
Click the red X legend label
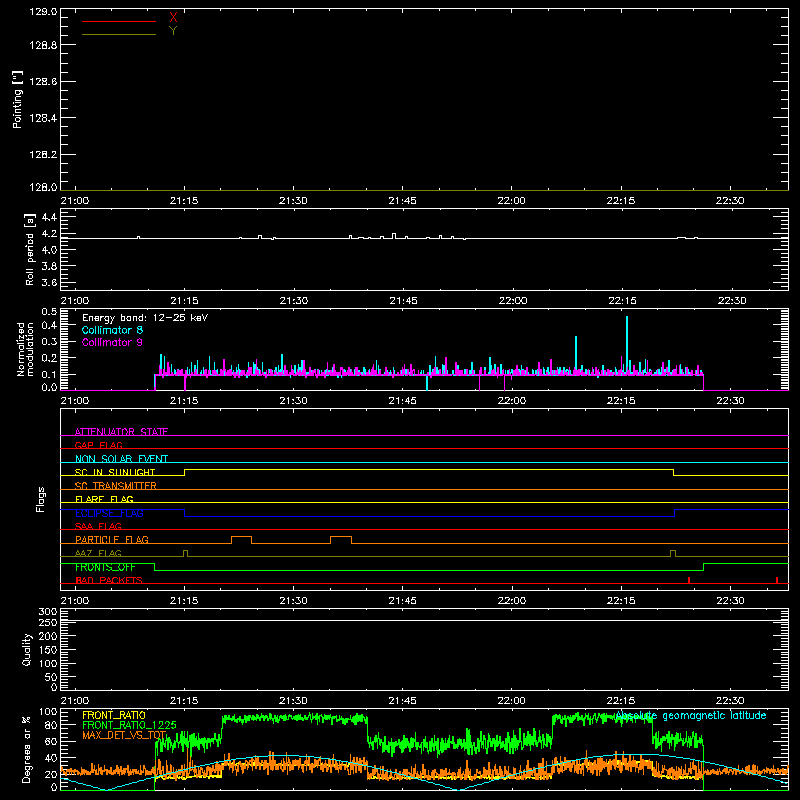click(x=173, y=18)
